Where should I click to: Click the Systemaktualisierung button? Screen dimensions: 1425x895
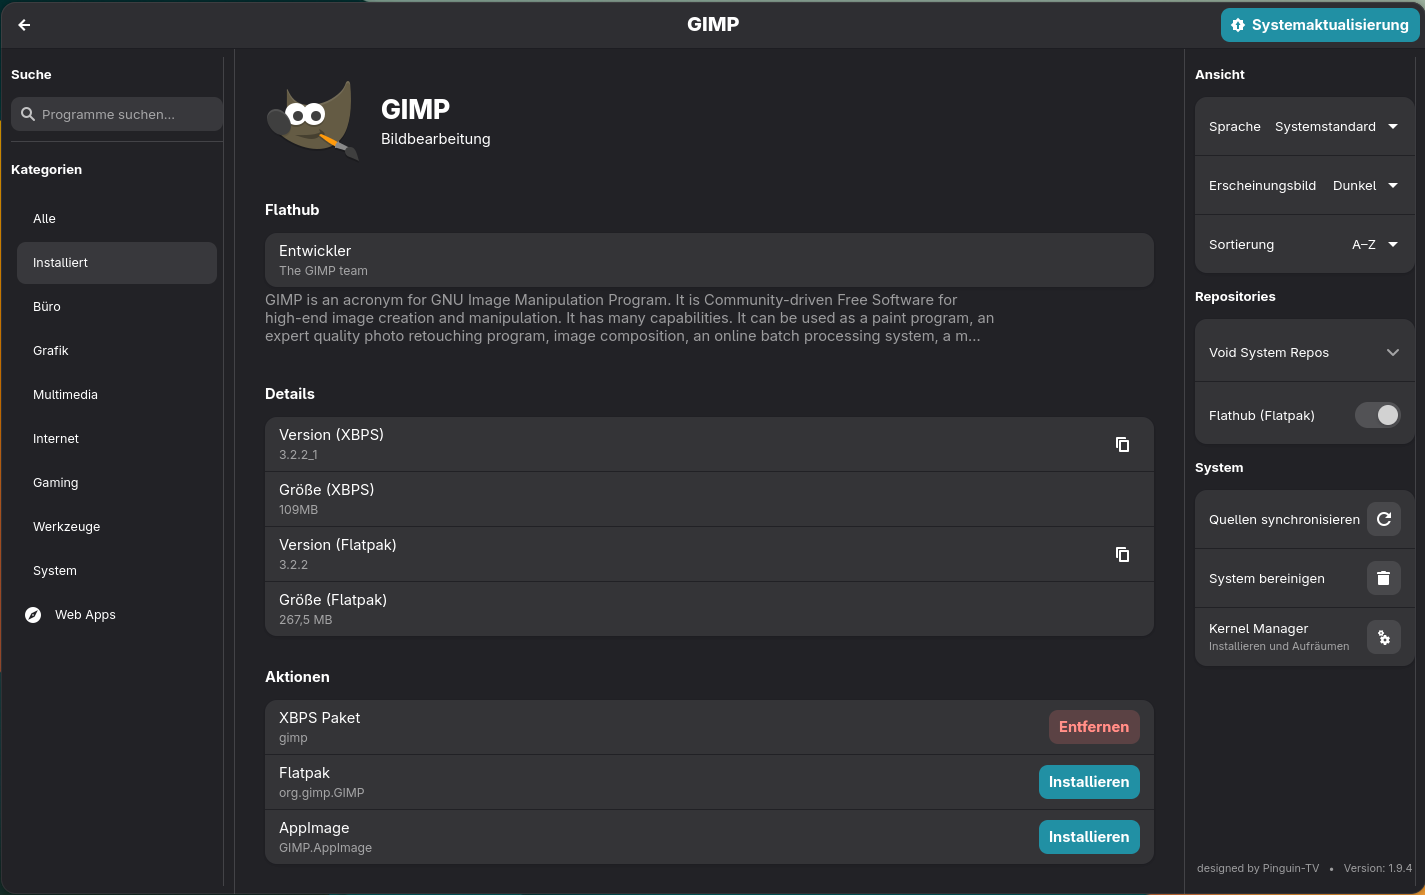1320,25
